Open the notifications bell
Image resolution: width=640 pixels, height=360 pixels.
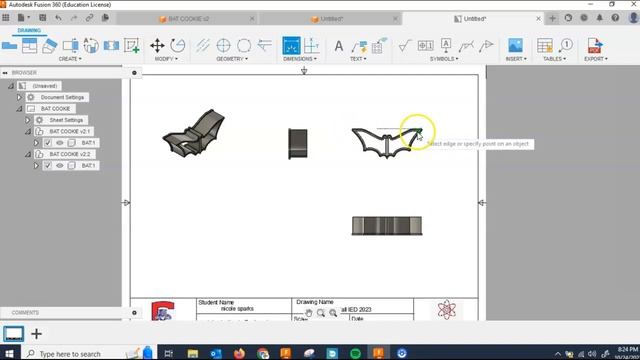tap(600, 18)
